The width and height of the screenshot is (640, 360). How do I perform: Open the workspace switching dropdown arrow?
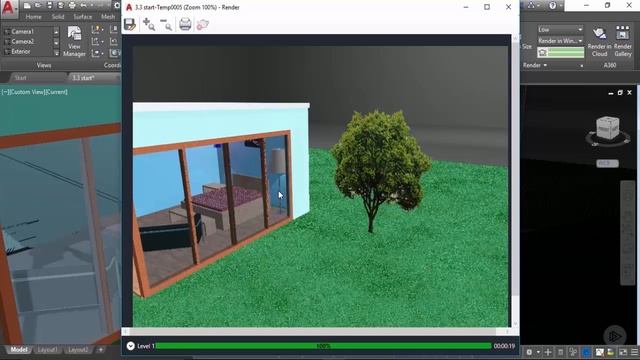click(538, 352)
